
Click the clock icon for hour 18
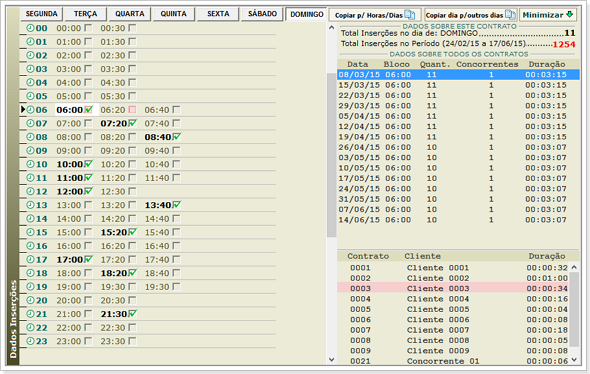30,273
